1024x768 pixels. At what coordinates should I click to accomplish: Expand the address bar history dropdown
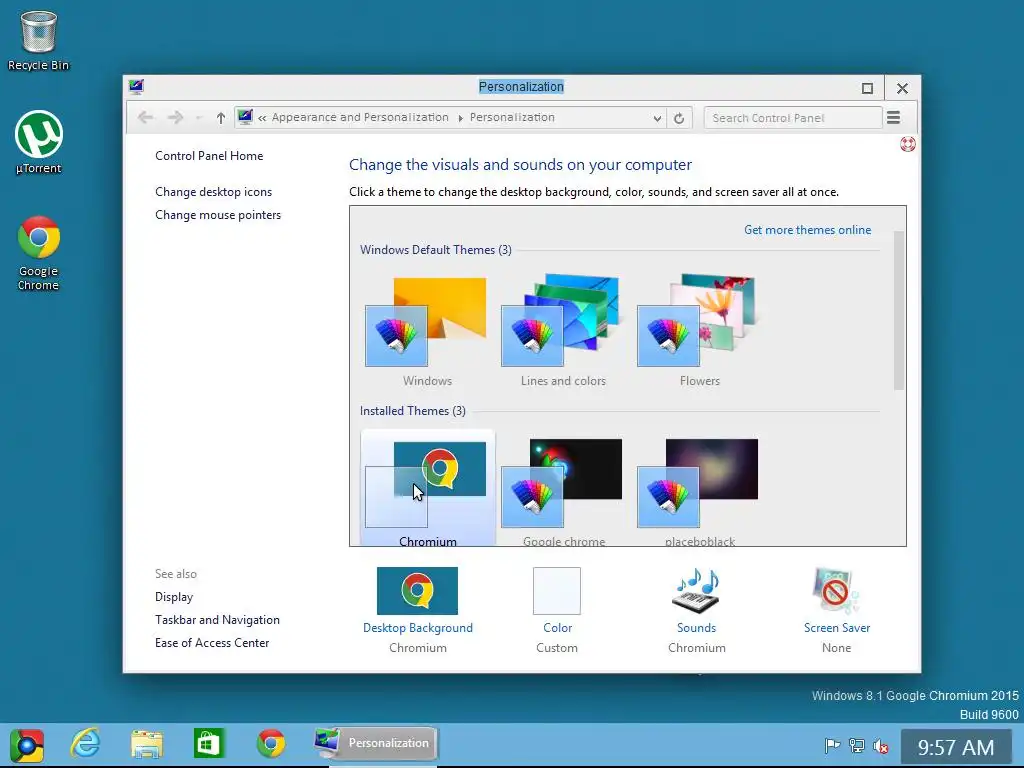657,118
